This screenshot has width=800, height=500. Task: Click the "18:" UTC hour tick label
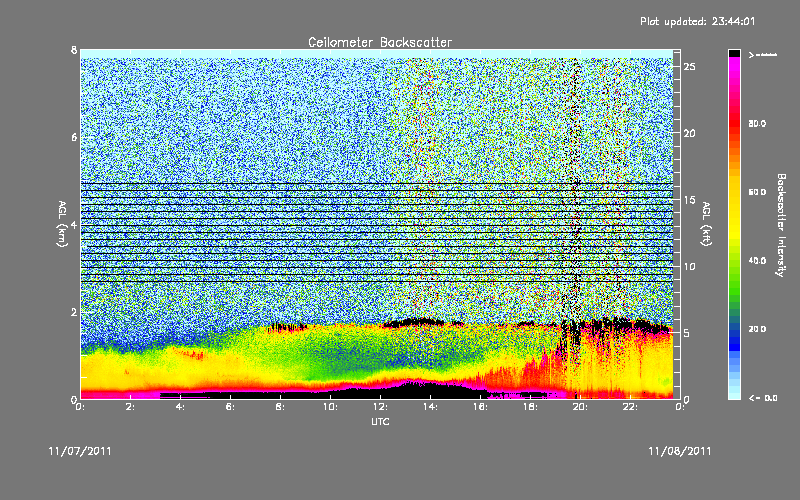[x=530, y=407]
